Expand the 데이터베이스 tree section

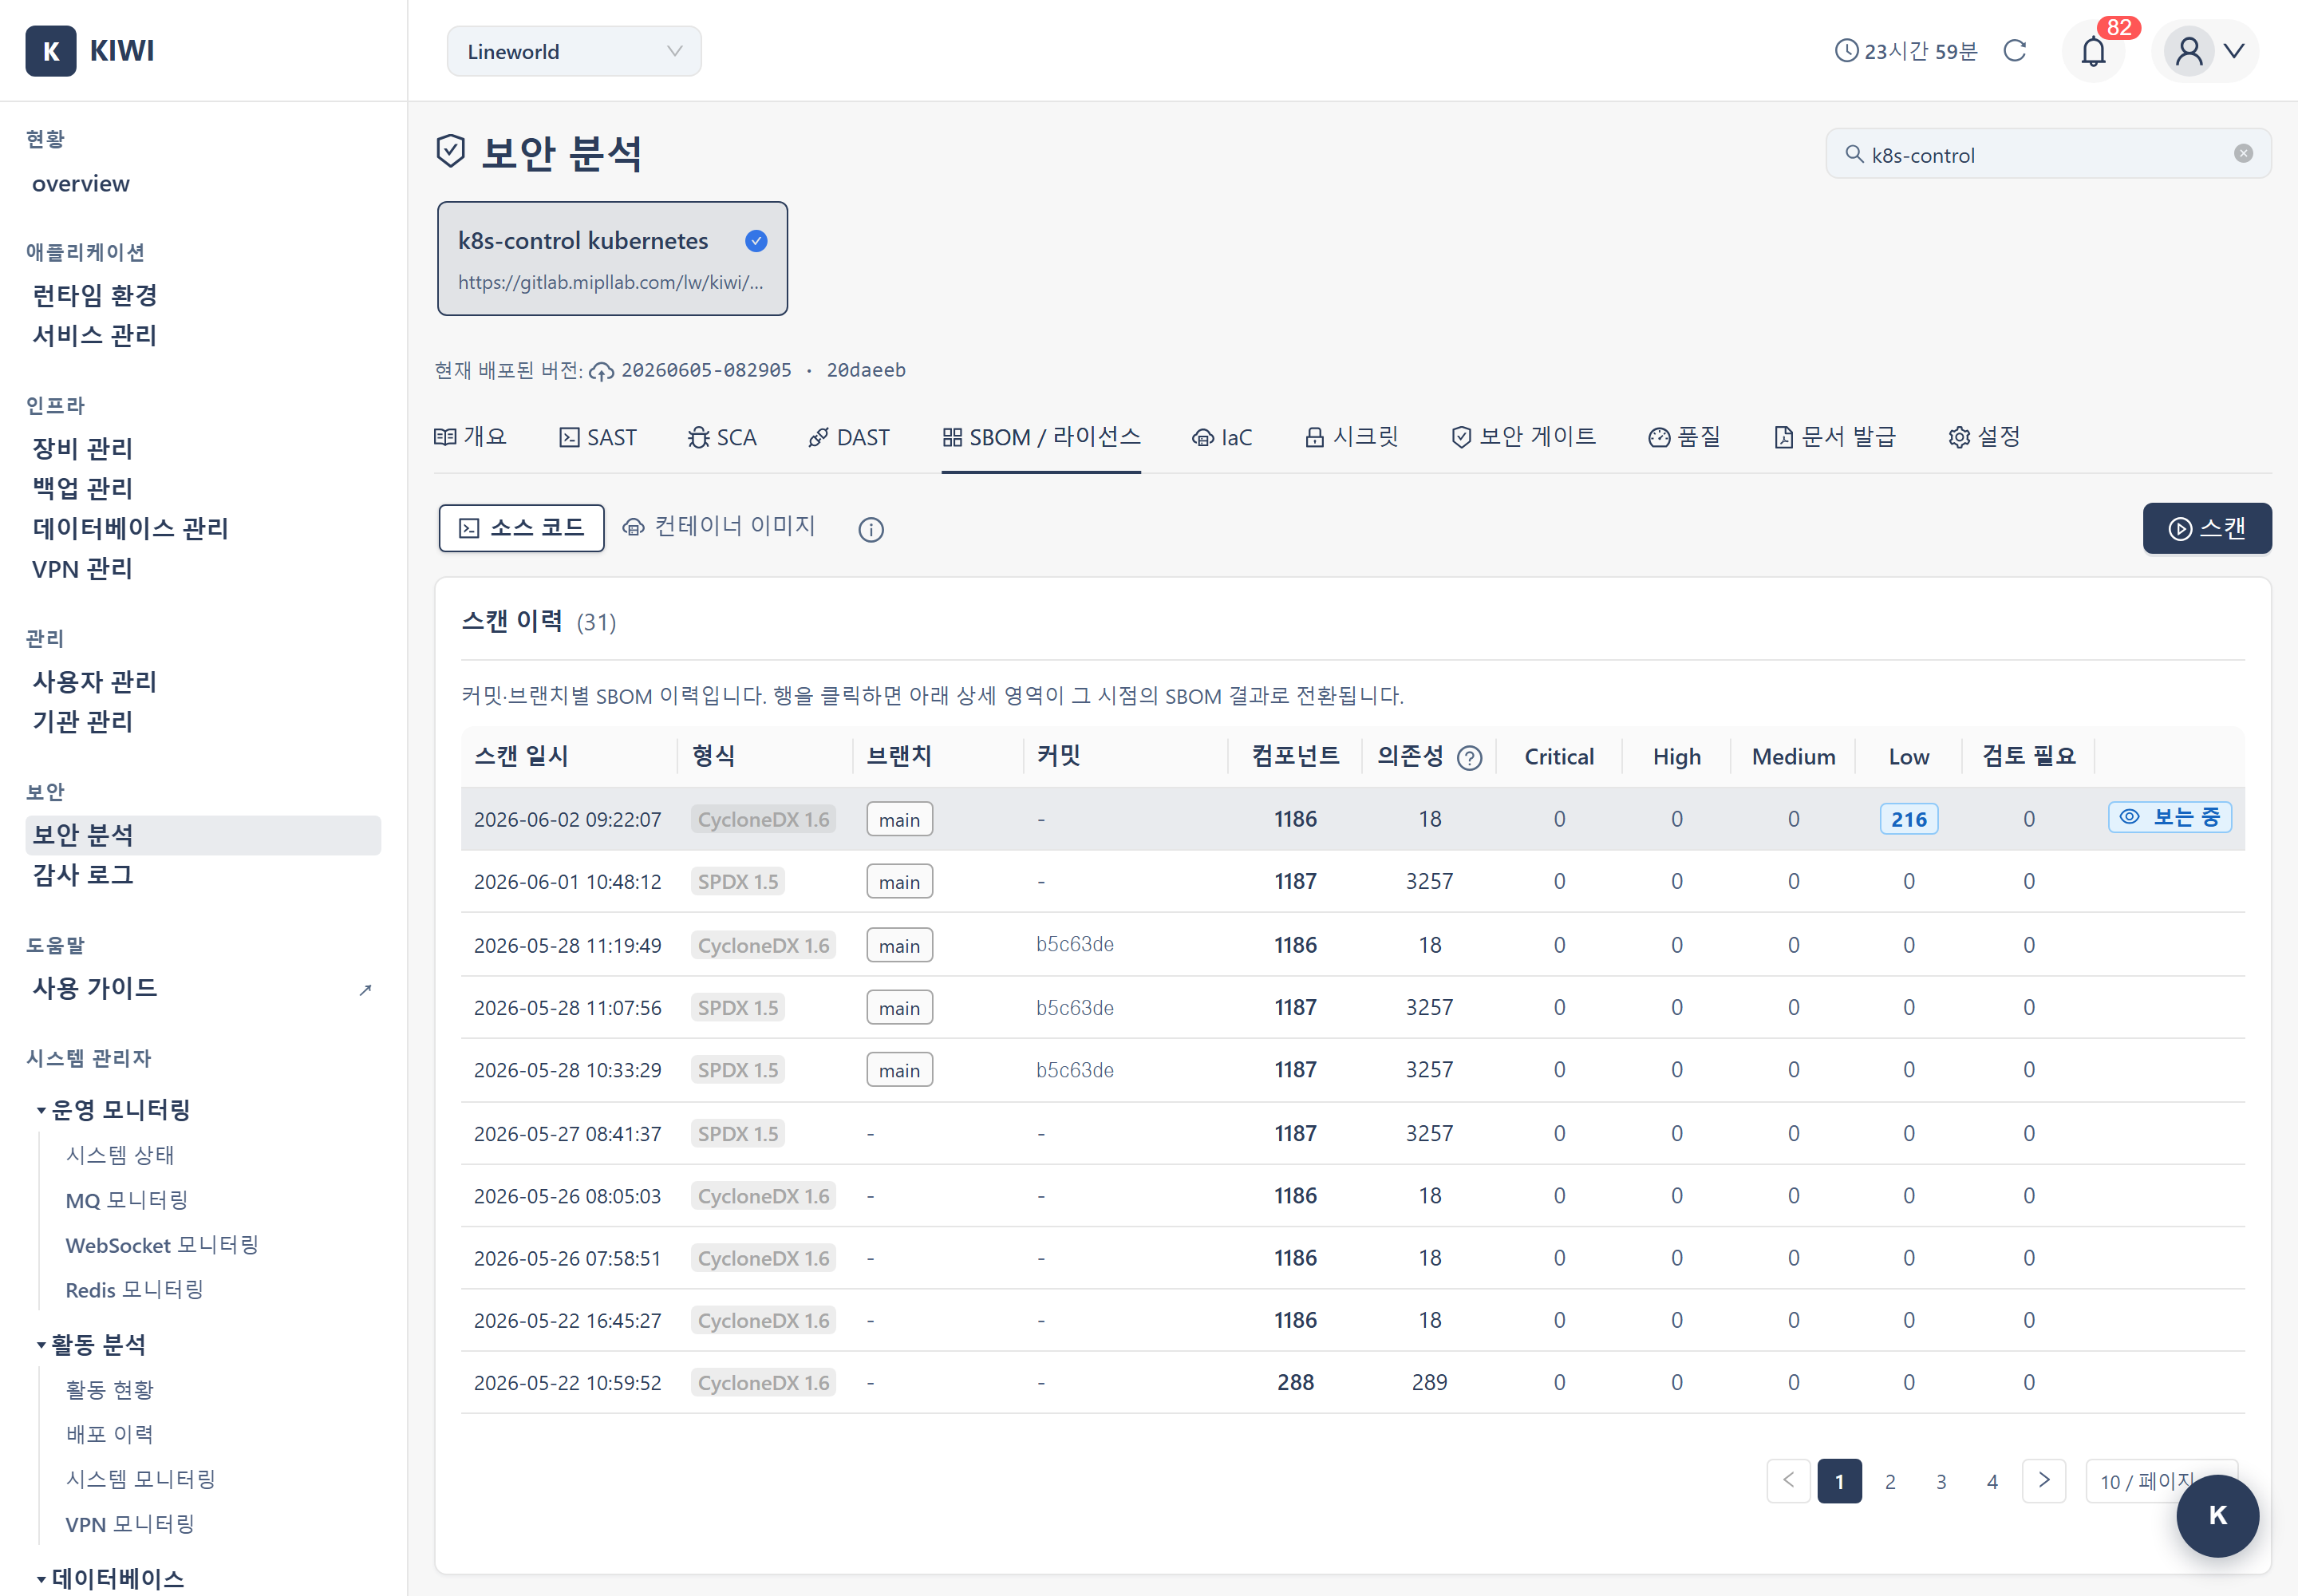pyautogui.click(x=41, y=1579)
